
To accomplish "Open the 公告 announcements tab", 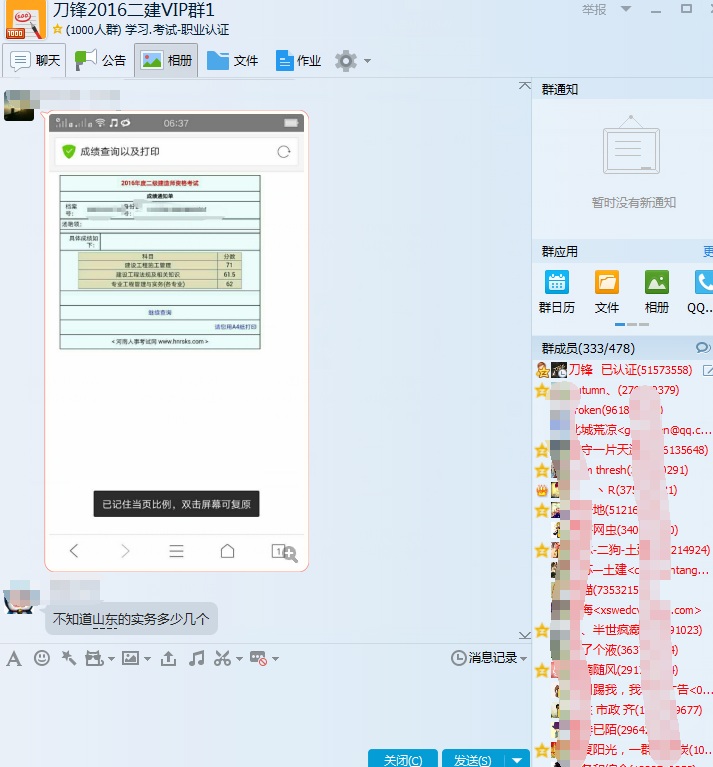I will point(100,60).
